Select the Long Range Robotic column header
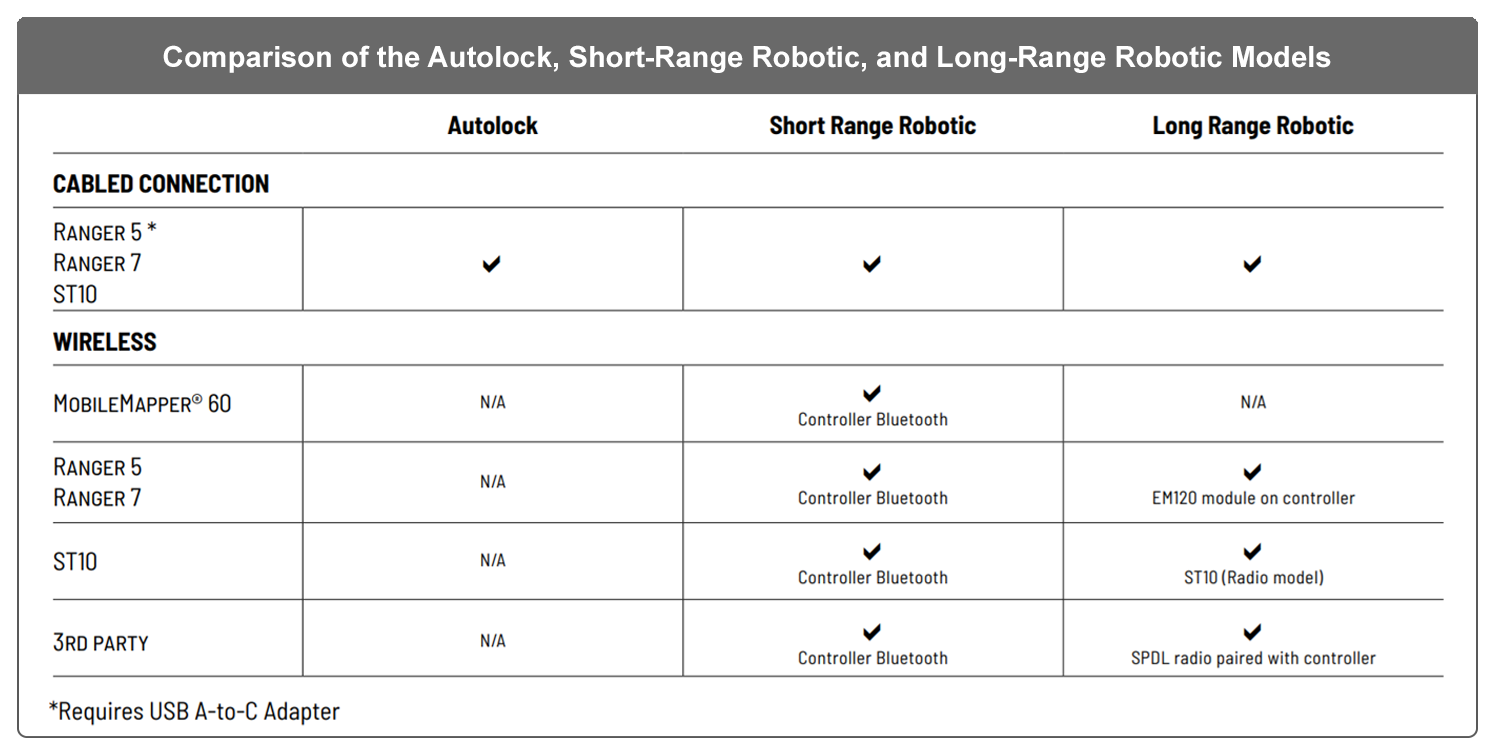Viewport: 1500px width, 755px height. point(1252,126)
